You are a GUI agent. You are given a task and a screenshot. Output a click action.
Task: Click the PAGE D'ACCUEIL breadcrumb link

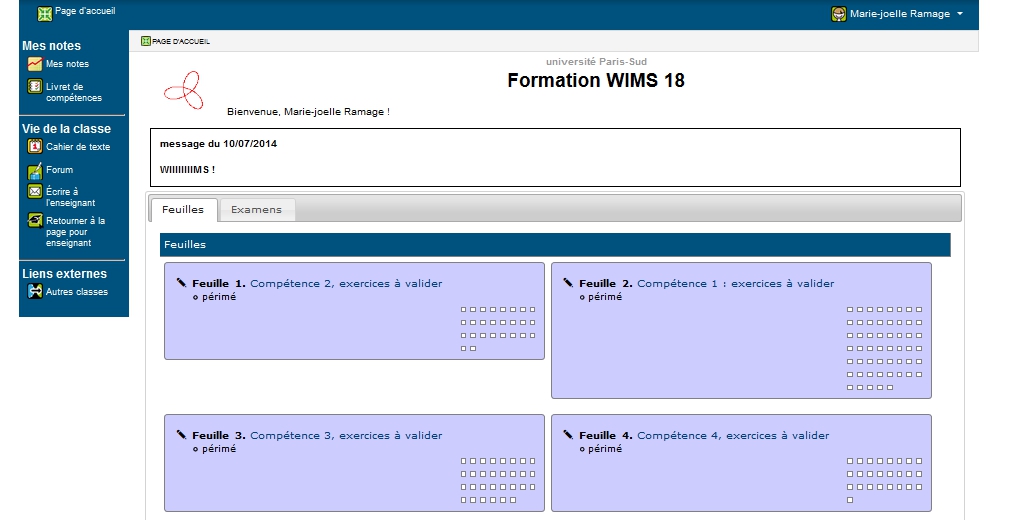181,41
